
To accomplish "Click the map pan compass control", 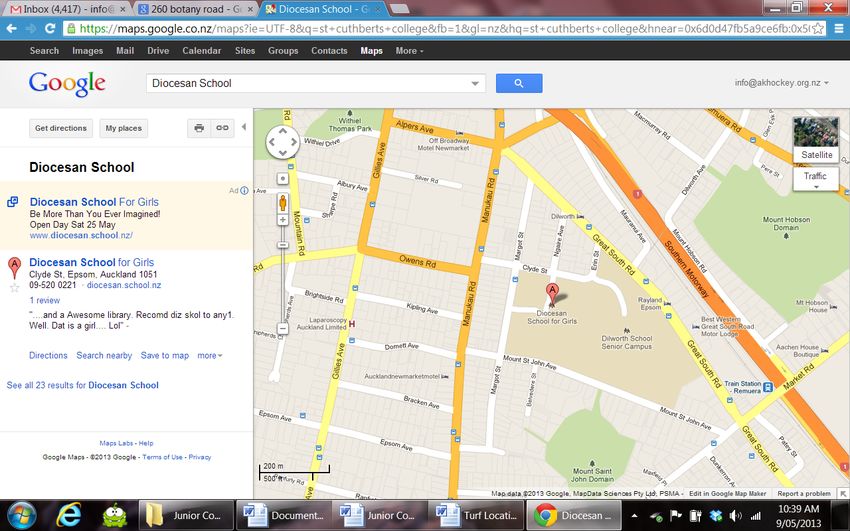I will coord(283,143).
